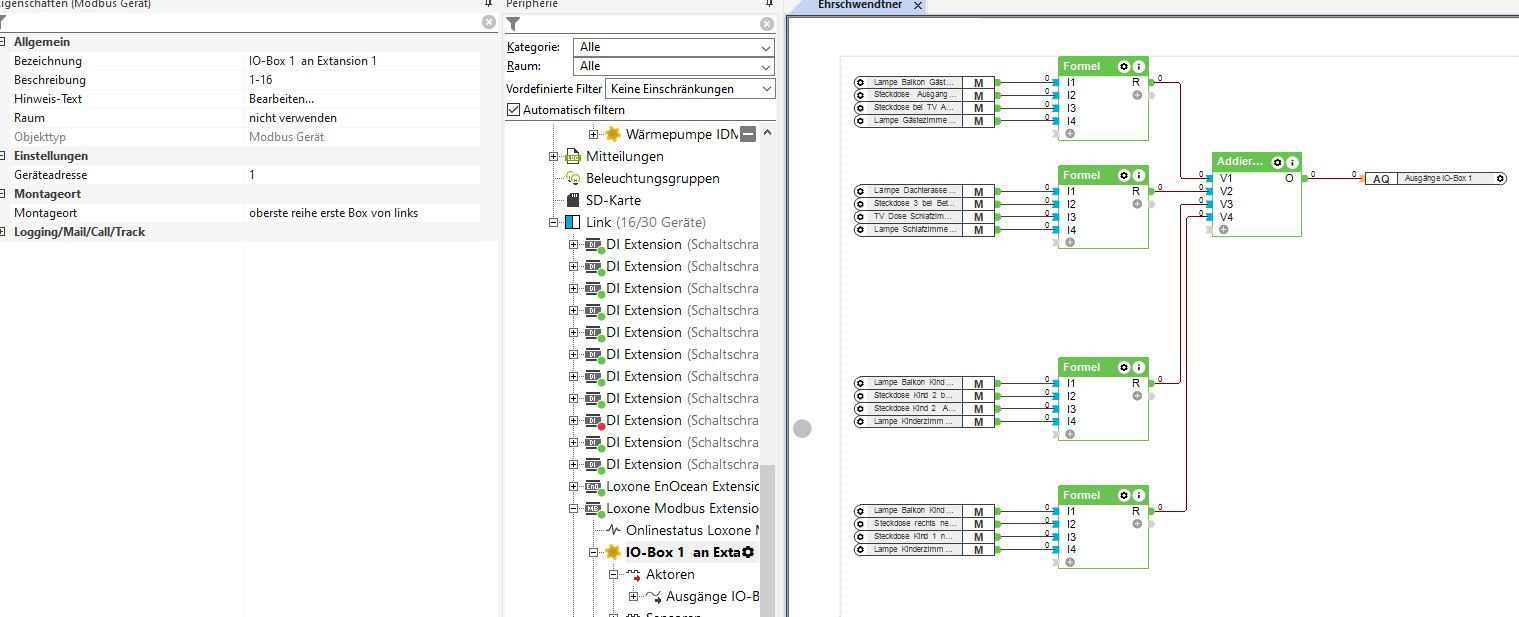The height and width of the screenshot is (617, 1519).
Task: Click gear beside IO-Box 1 tree entry
Action: 748,552
